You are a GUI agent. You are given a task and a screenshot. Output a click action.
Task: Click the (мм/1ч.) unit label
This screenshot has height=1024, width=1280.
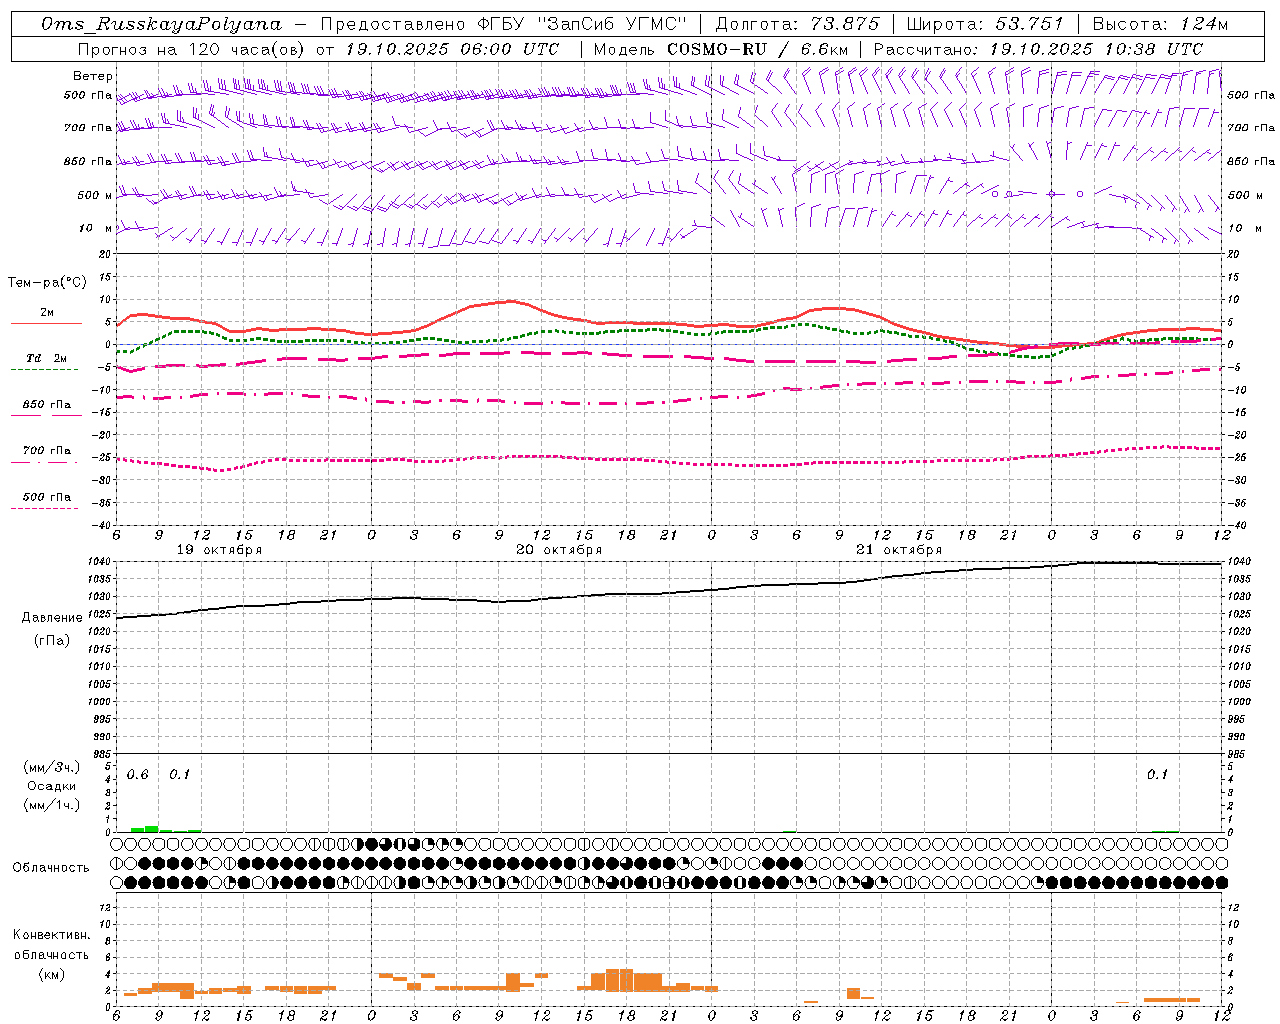(52, 805)
